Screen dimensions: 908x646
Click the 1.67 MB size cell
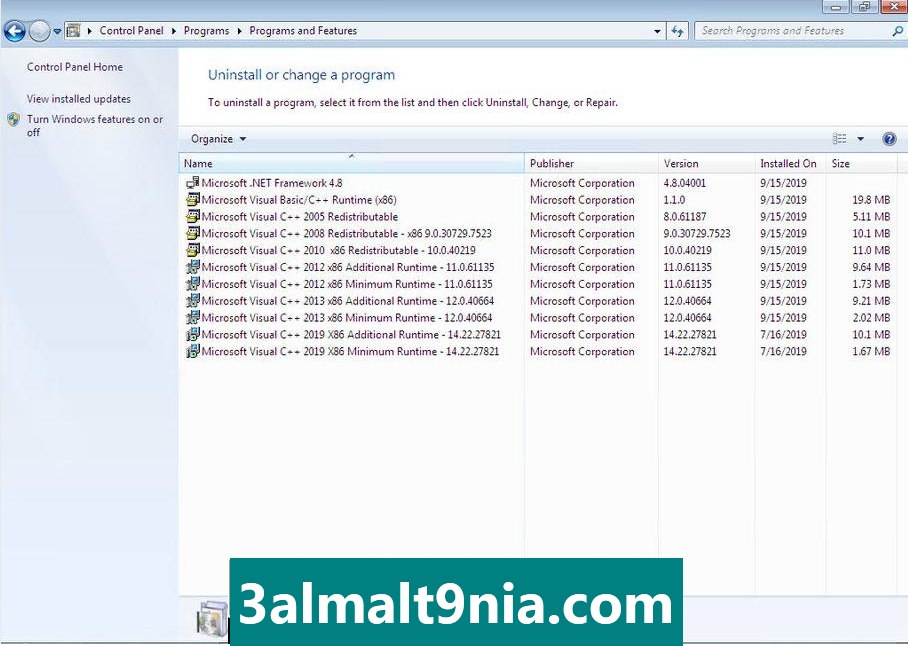pyautogui.click(x=871, y=351)
